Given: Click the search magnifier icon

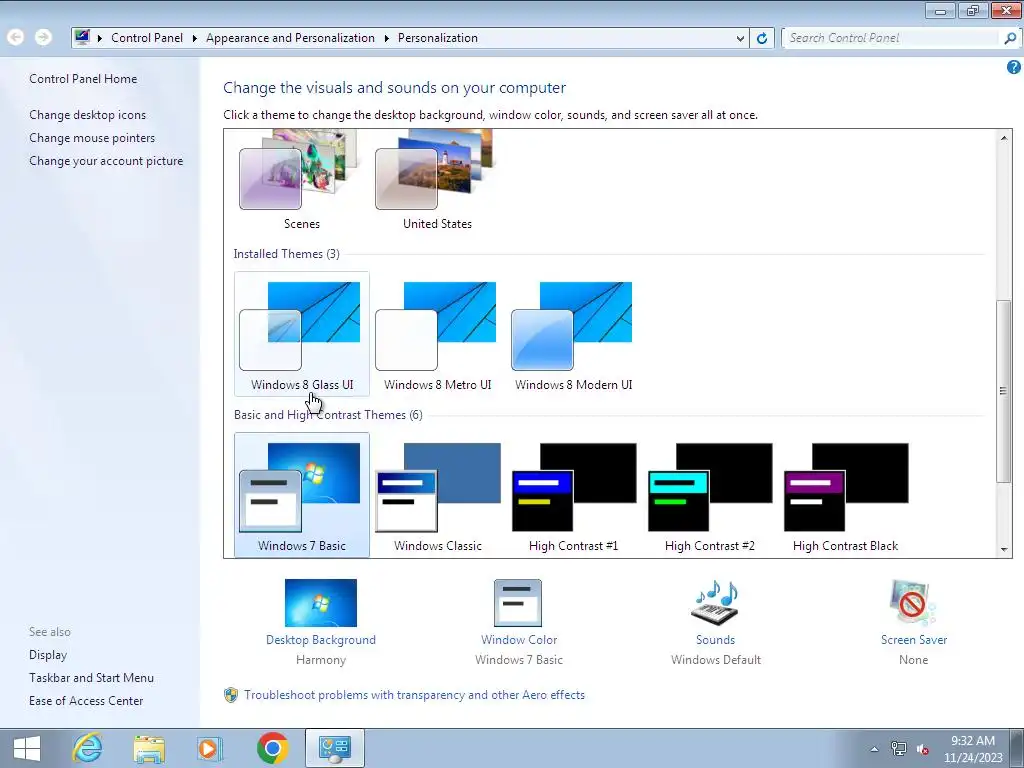Looking at the screenshot, I should pos(1010,38).
